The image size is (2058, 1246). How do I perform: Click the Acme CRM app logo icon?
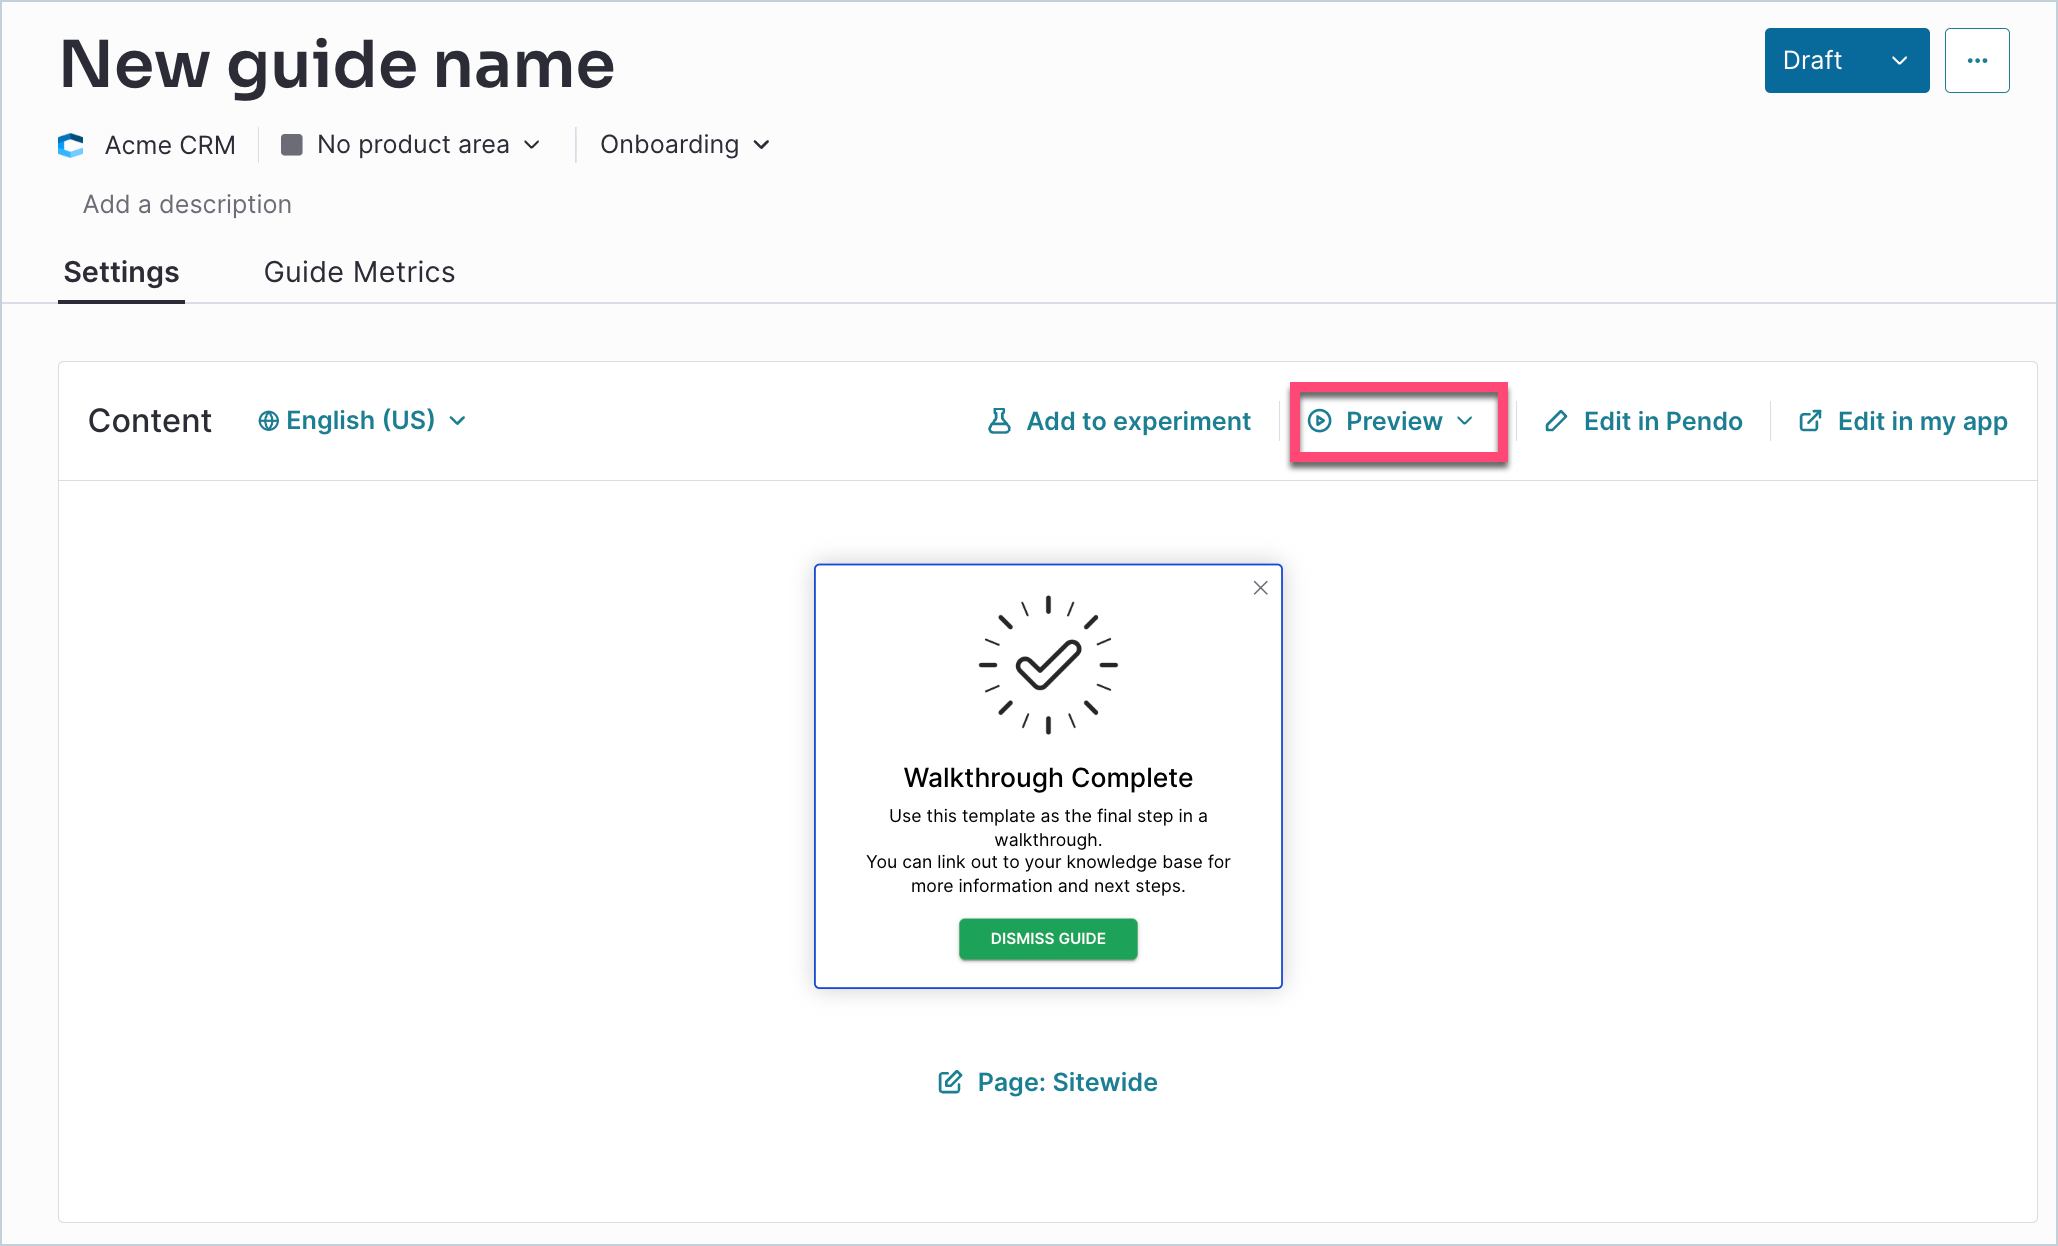(x=71, y=146)
